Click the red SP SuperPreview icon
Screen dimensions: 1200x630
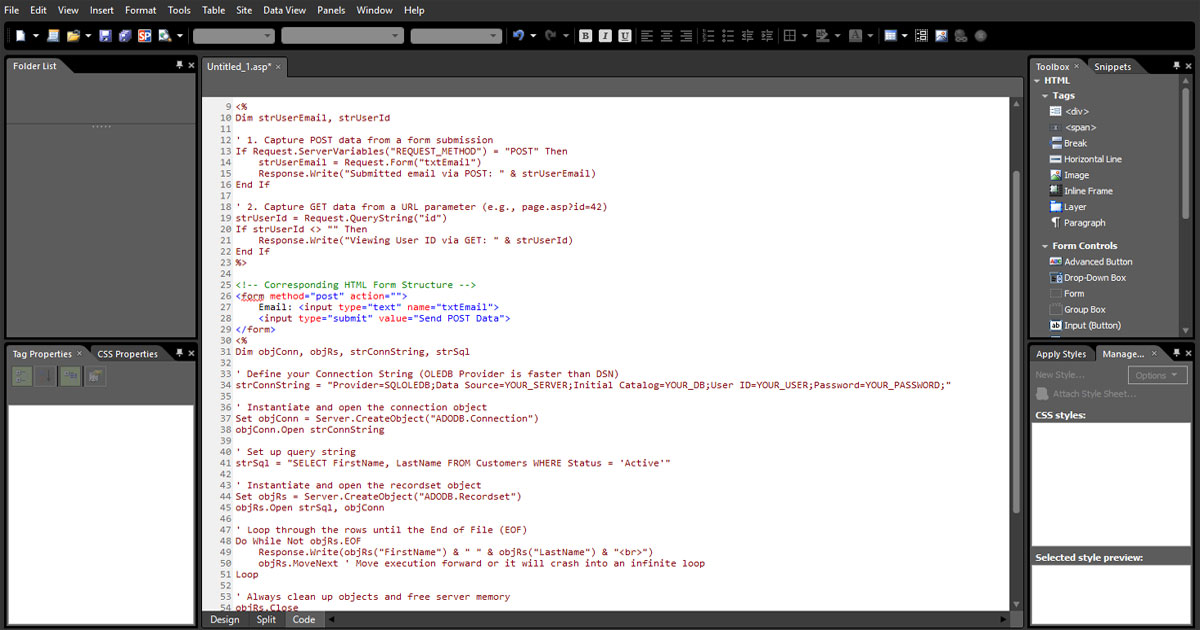[145, 35]
